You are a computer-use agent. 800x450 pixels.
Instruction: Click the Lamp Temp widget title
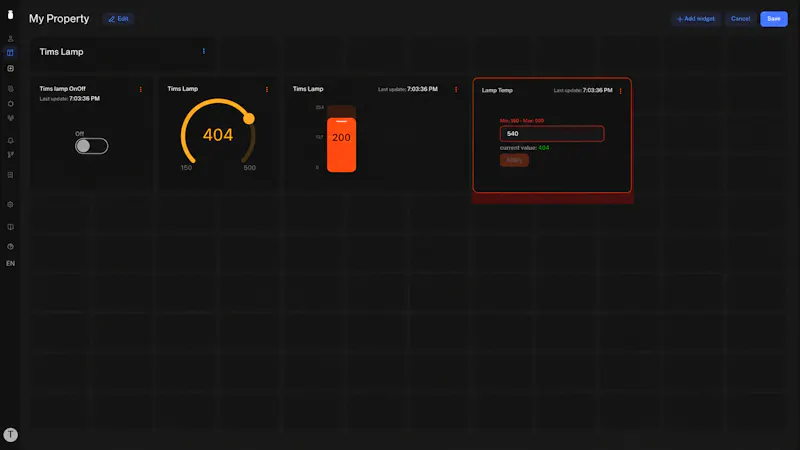tap(497, 90)
